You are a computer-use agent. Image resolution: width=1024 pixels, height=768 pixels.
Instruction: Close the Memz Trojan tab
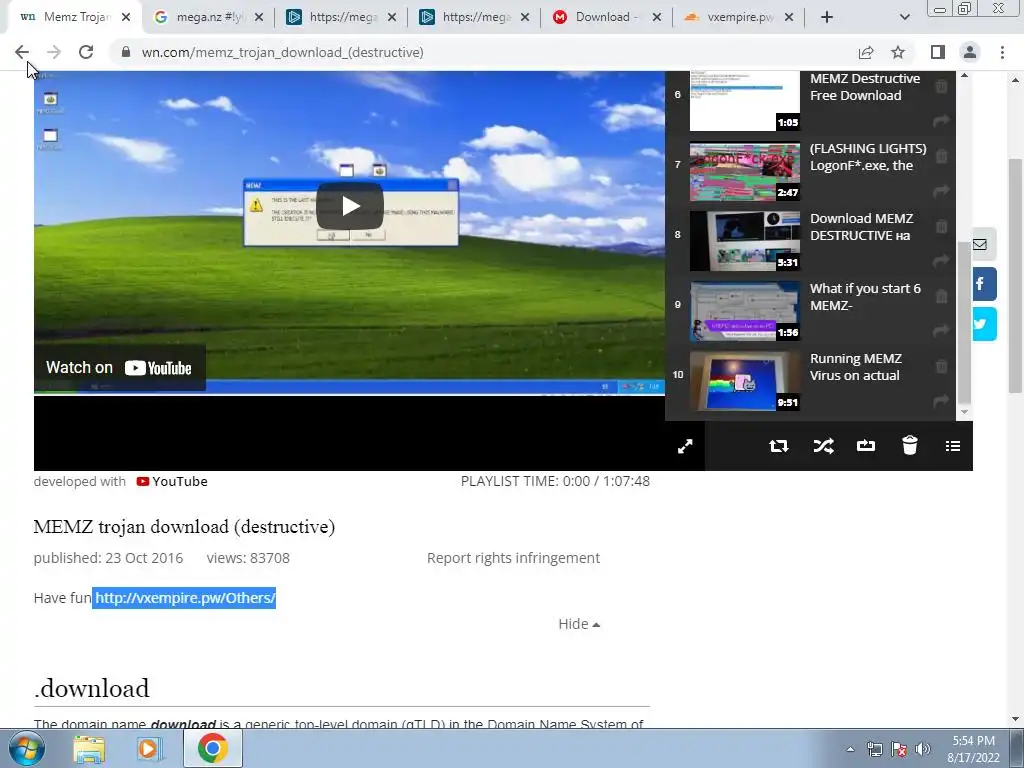click(126, 17)
